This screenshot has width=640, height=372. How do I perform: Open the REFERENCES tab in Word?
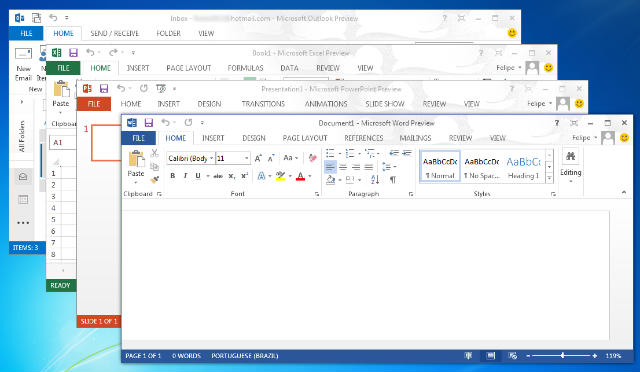tap(364, 138)
